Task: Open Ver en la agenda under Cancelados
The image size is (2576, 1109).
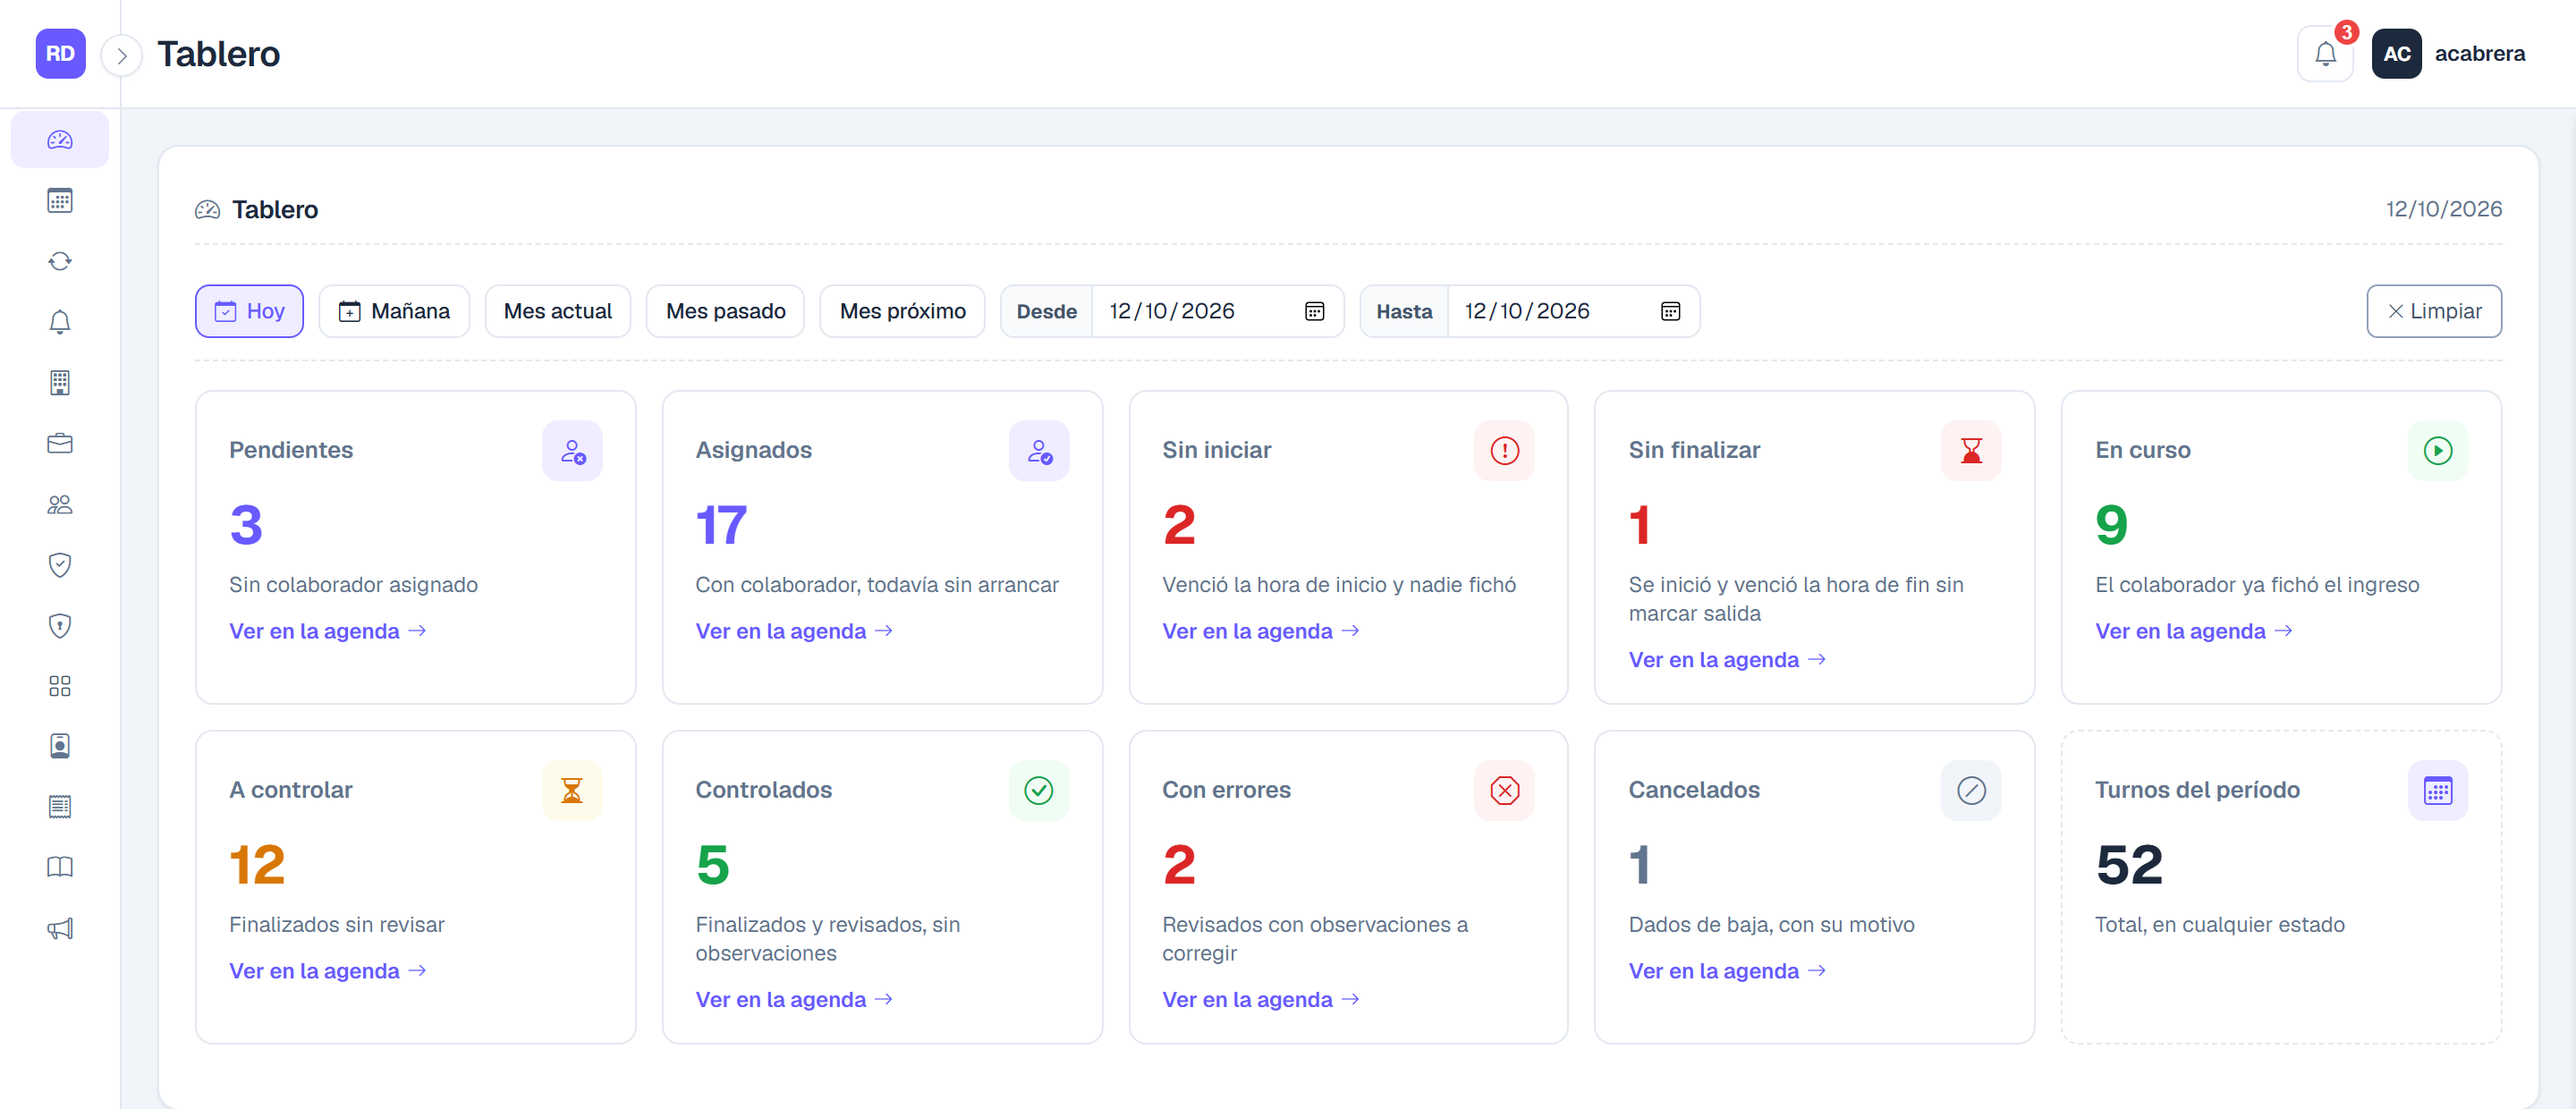Action: click(x=1727, y=971)
